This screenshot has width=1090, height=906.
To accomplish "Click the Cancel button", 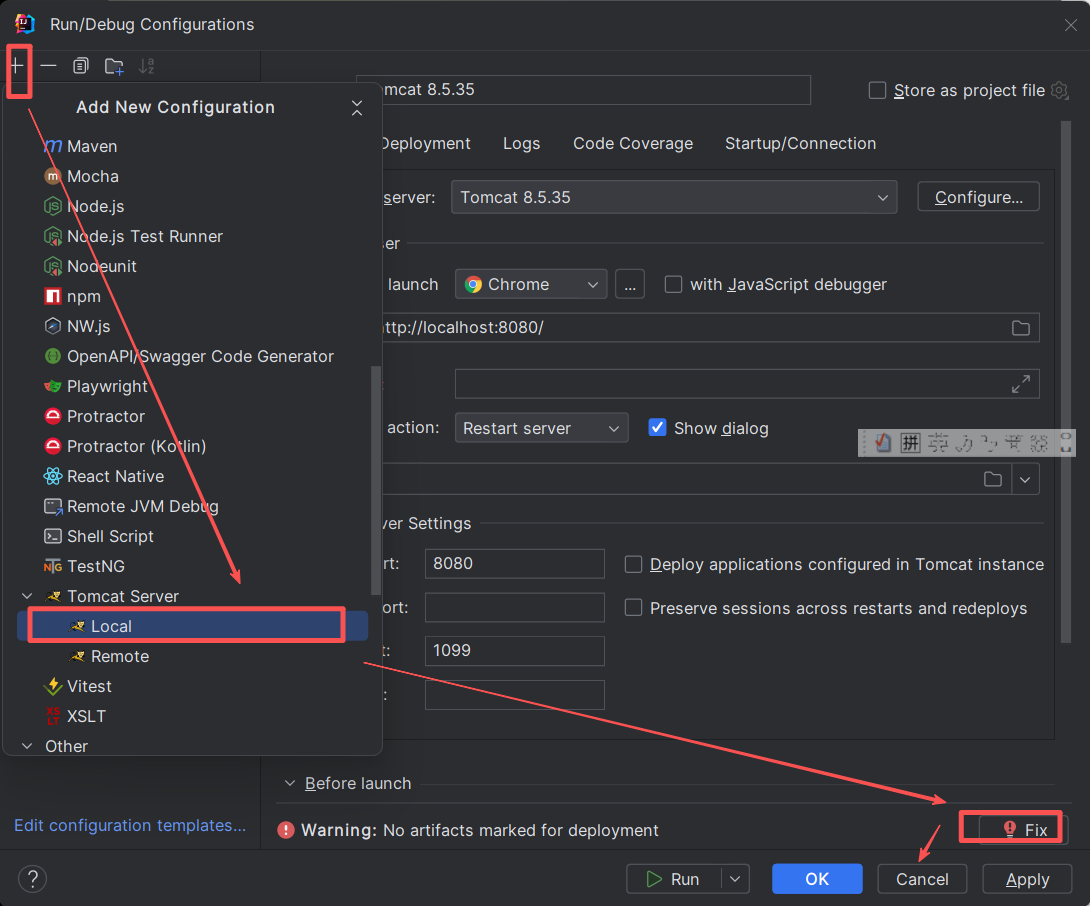I will point(922,879).
